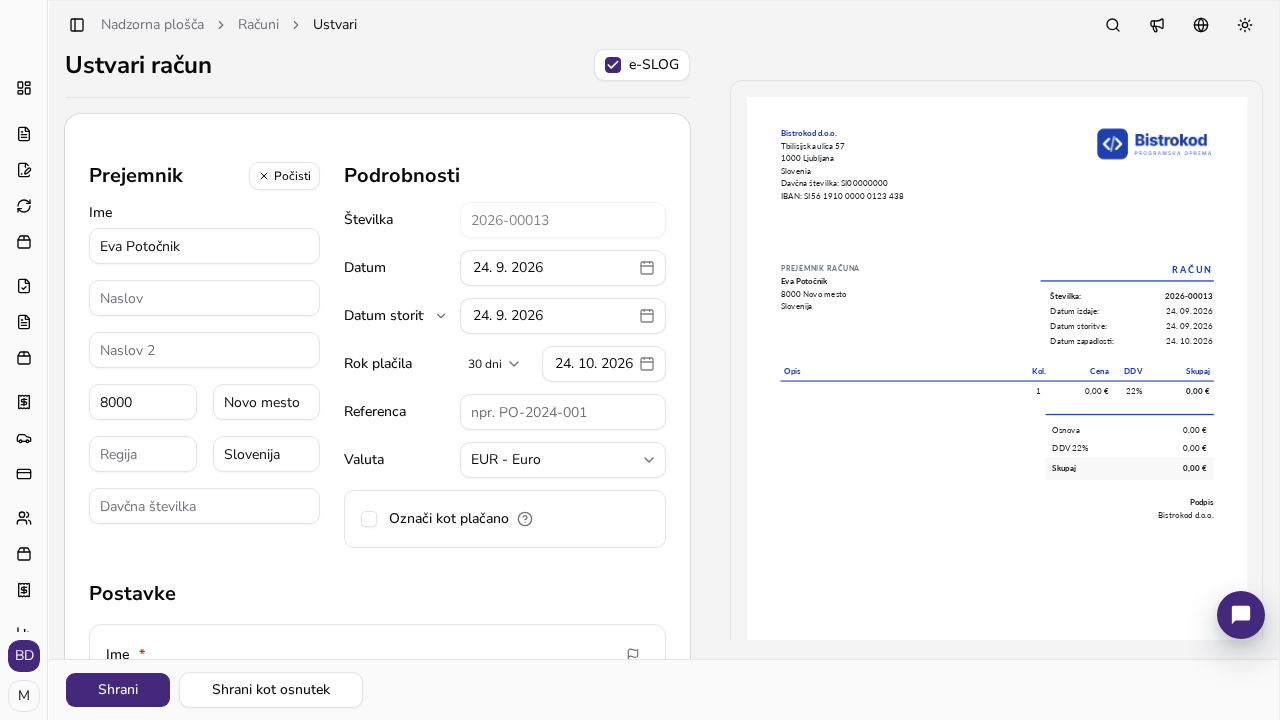Switch theme with the sun icon
This screenshot has width=1280, height=720.
(1245, 25)
